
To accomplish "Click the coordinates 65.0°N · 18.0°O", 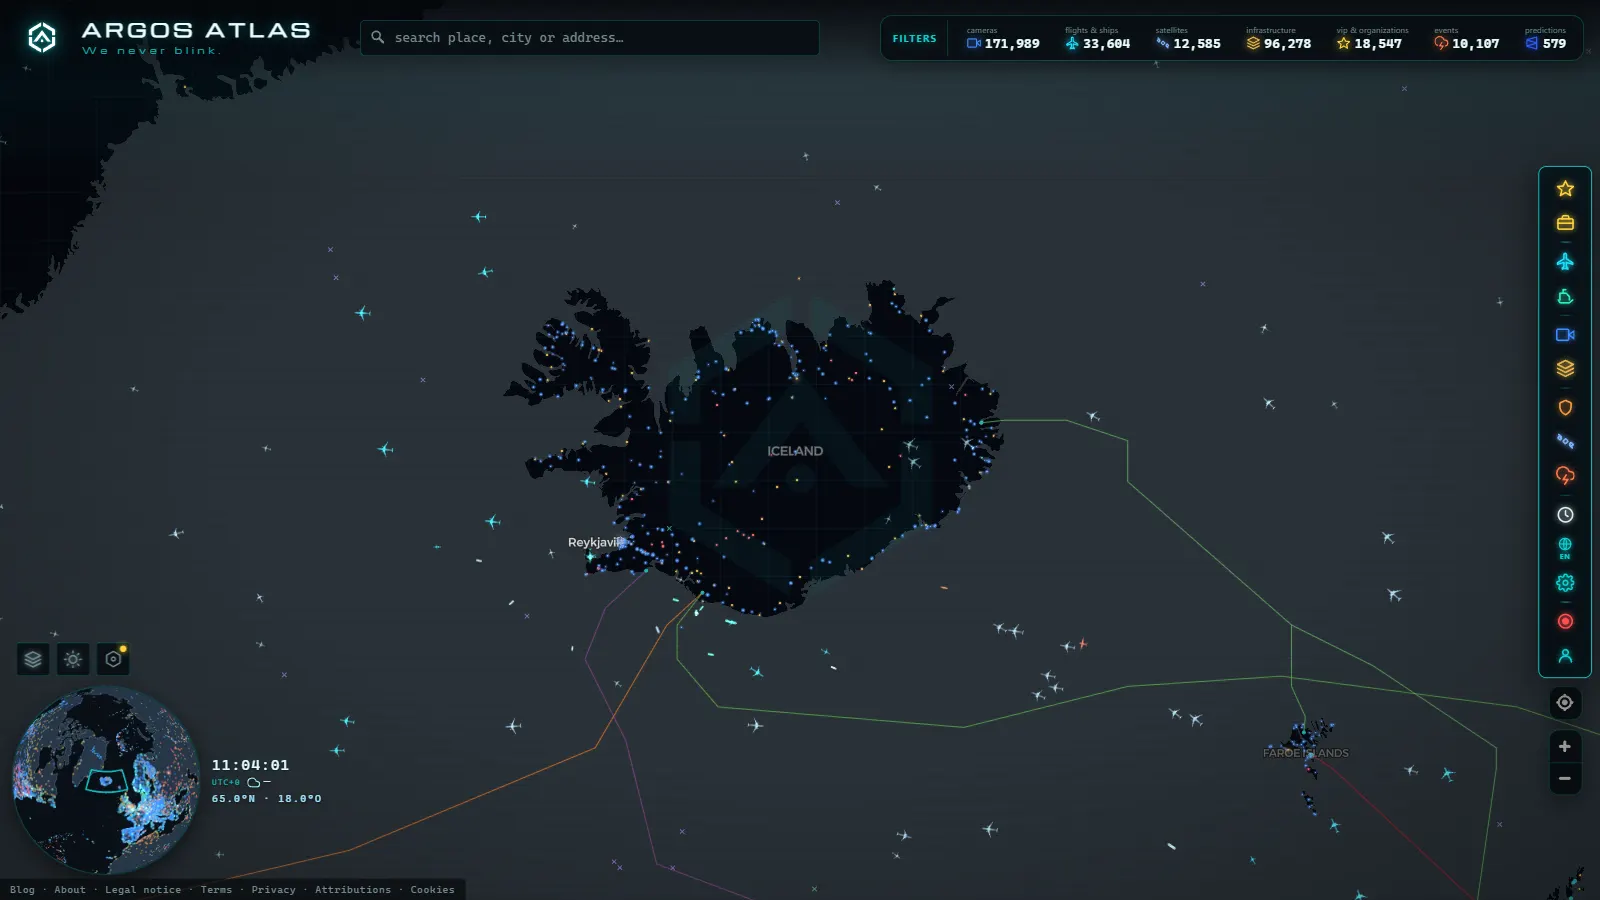I will [266, 799].
